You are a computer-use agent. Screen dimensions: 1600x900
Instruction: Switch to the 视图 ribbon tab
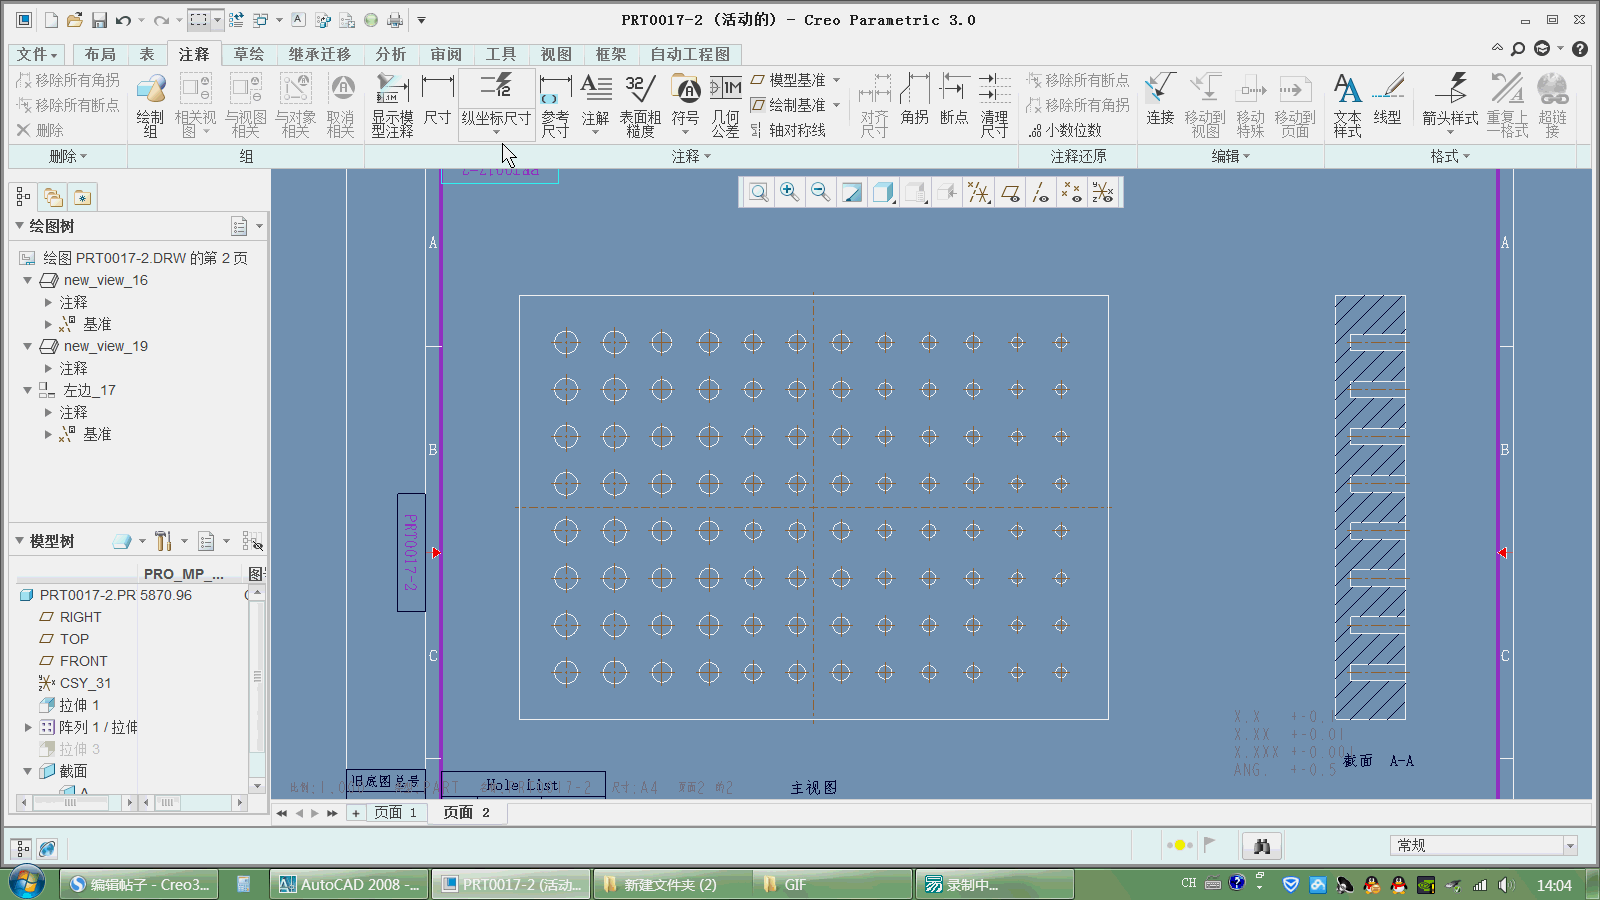click(556, 54)
